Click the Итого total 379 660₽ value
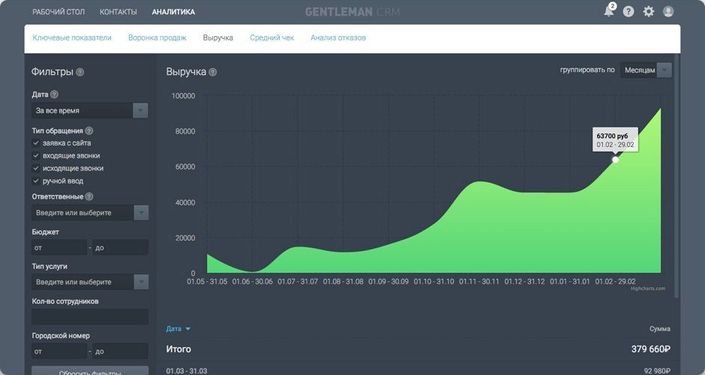This screenshot has height=375, width=705. 651,349
